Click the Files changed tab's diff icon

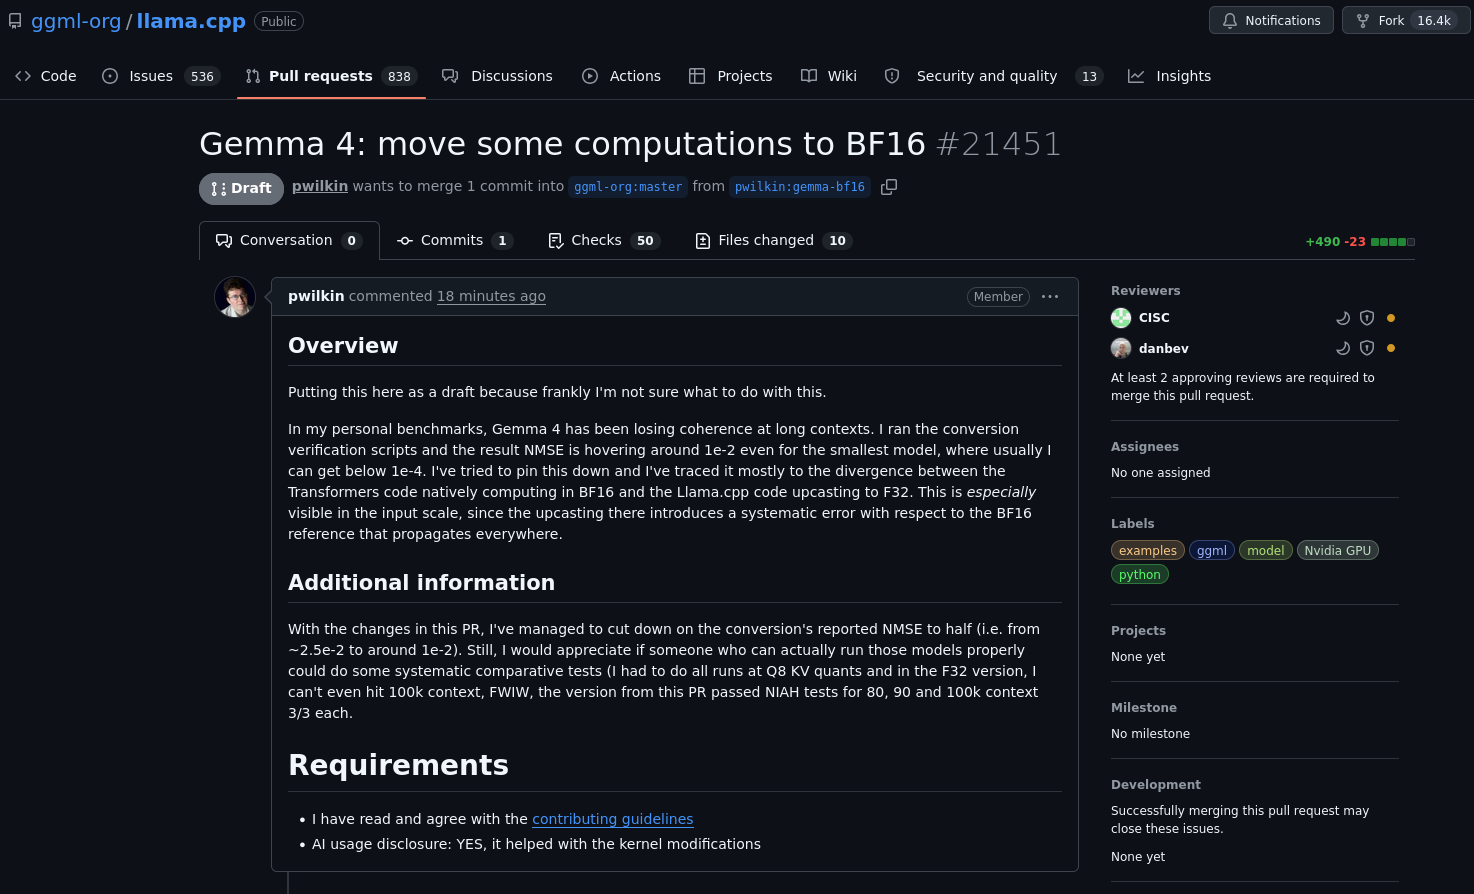pyautogui.click(x=703, y=241)
